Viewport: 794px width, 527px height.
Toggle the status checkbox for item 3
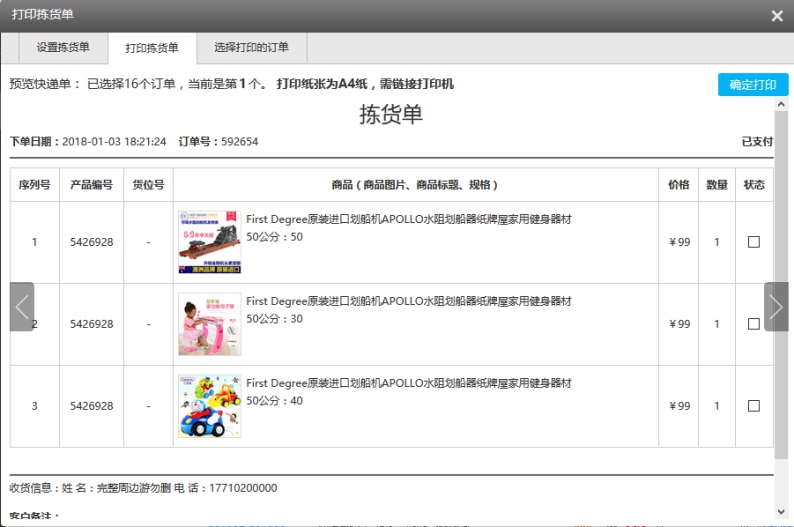tap(754, 406)
